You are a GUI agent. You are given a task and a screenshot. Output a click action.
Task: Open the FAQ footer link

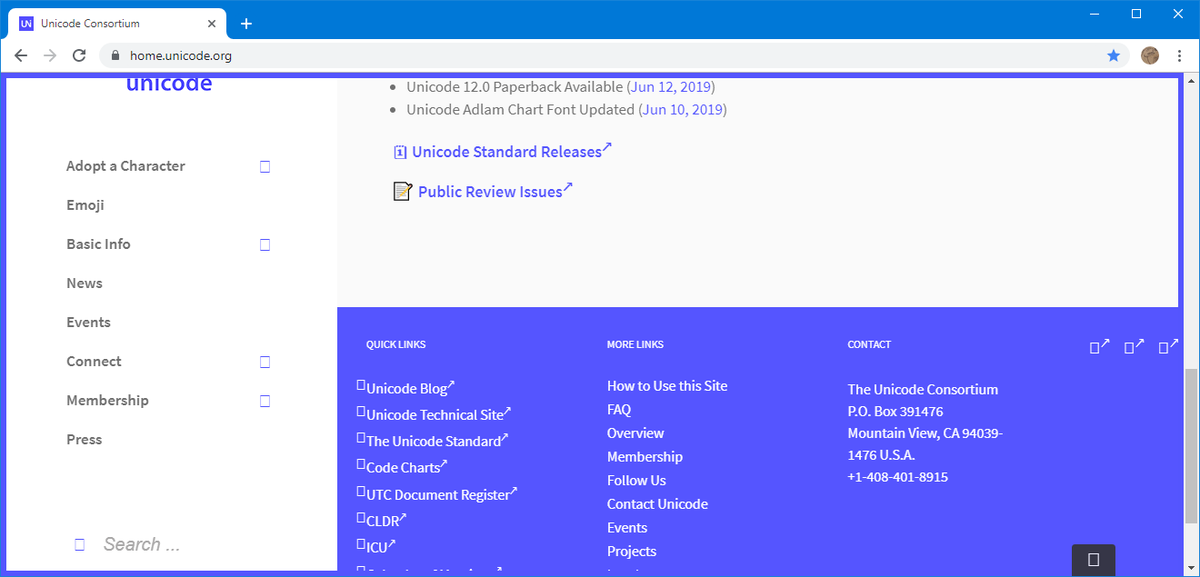coord(619,409)
